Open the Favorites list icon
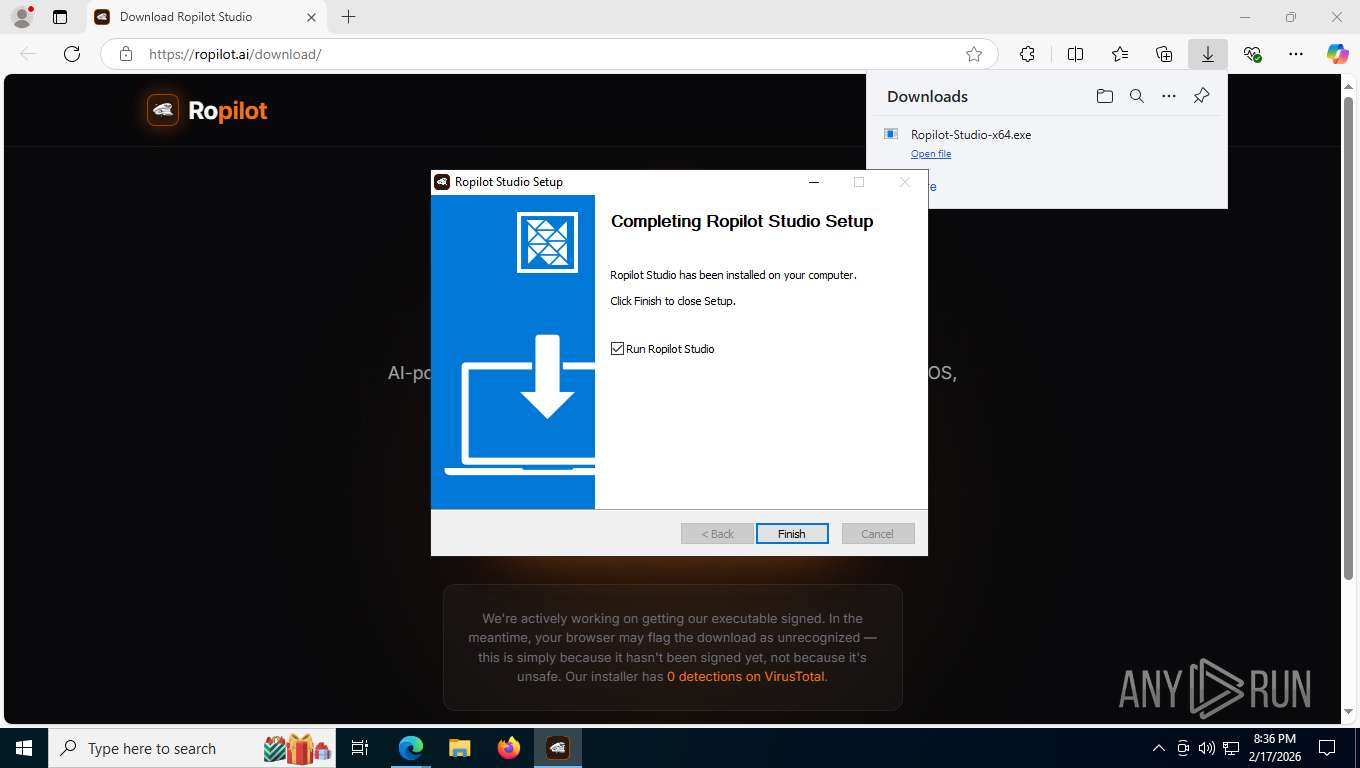The width and height of the screenshot is (1360, 768). (1120, 54)
